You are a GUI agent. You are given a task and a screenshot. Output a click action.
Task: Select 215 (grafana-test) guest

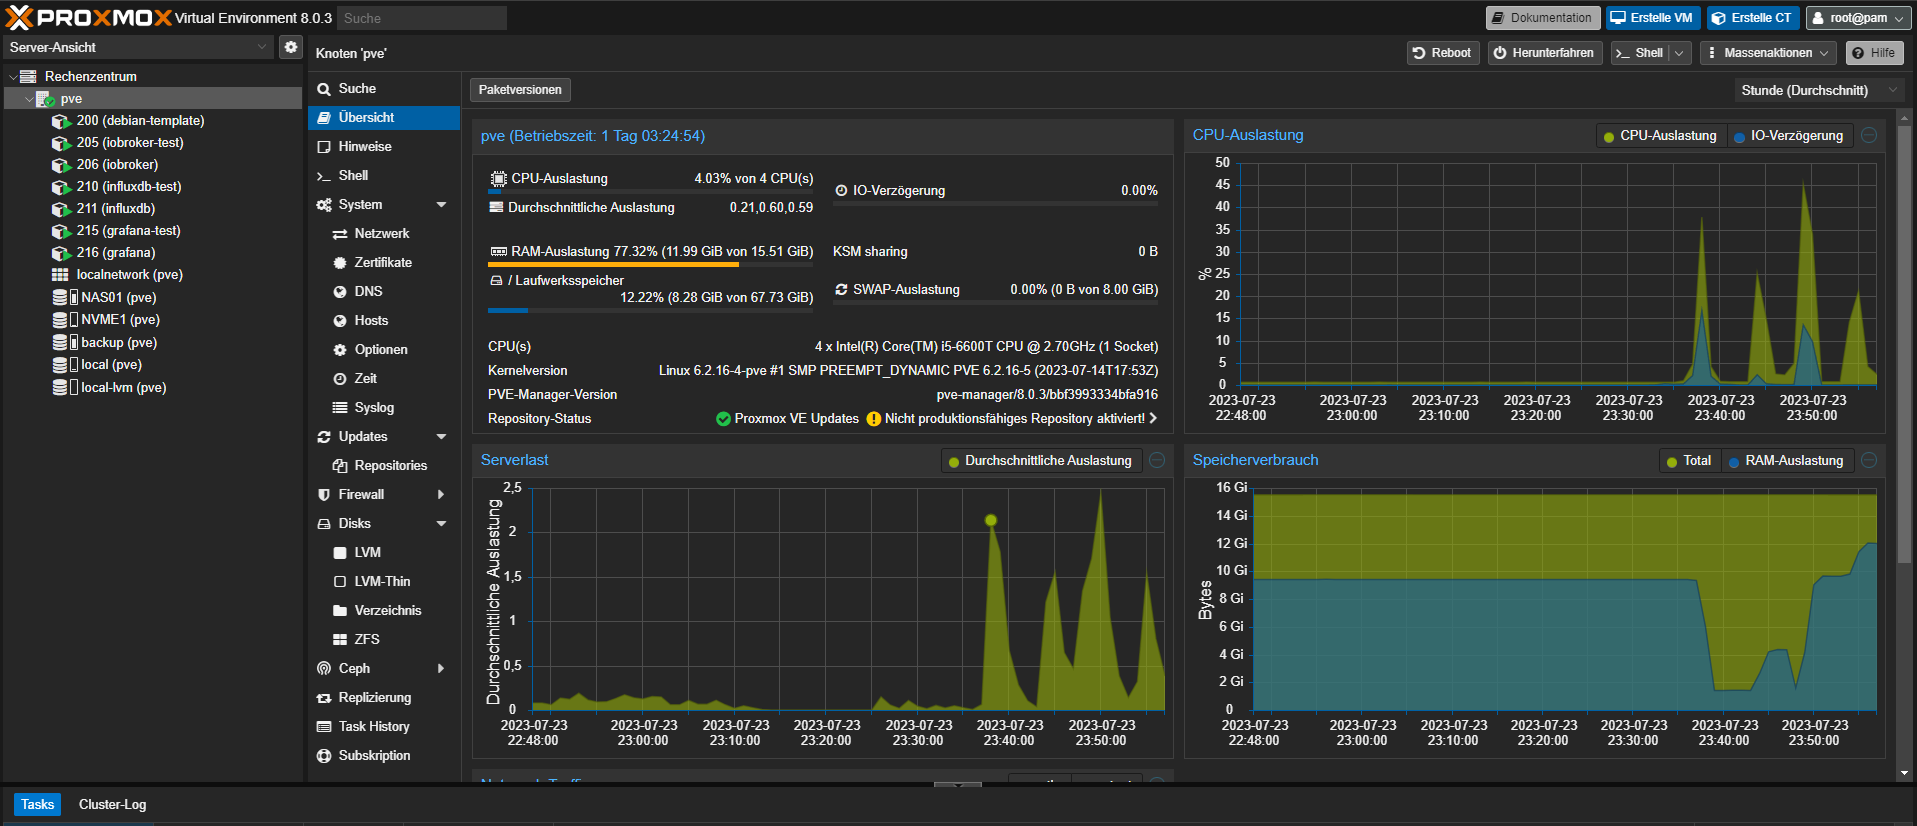coord(128,230)
